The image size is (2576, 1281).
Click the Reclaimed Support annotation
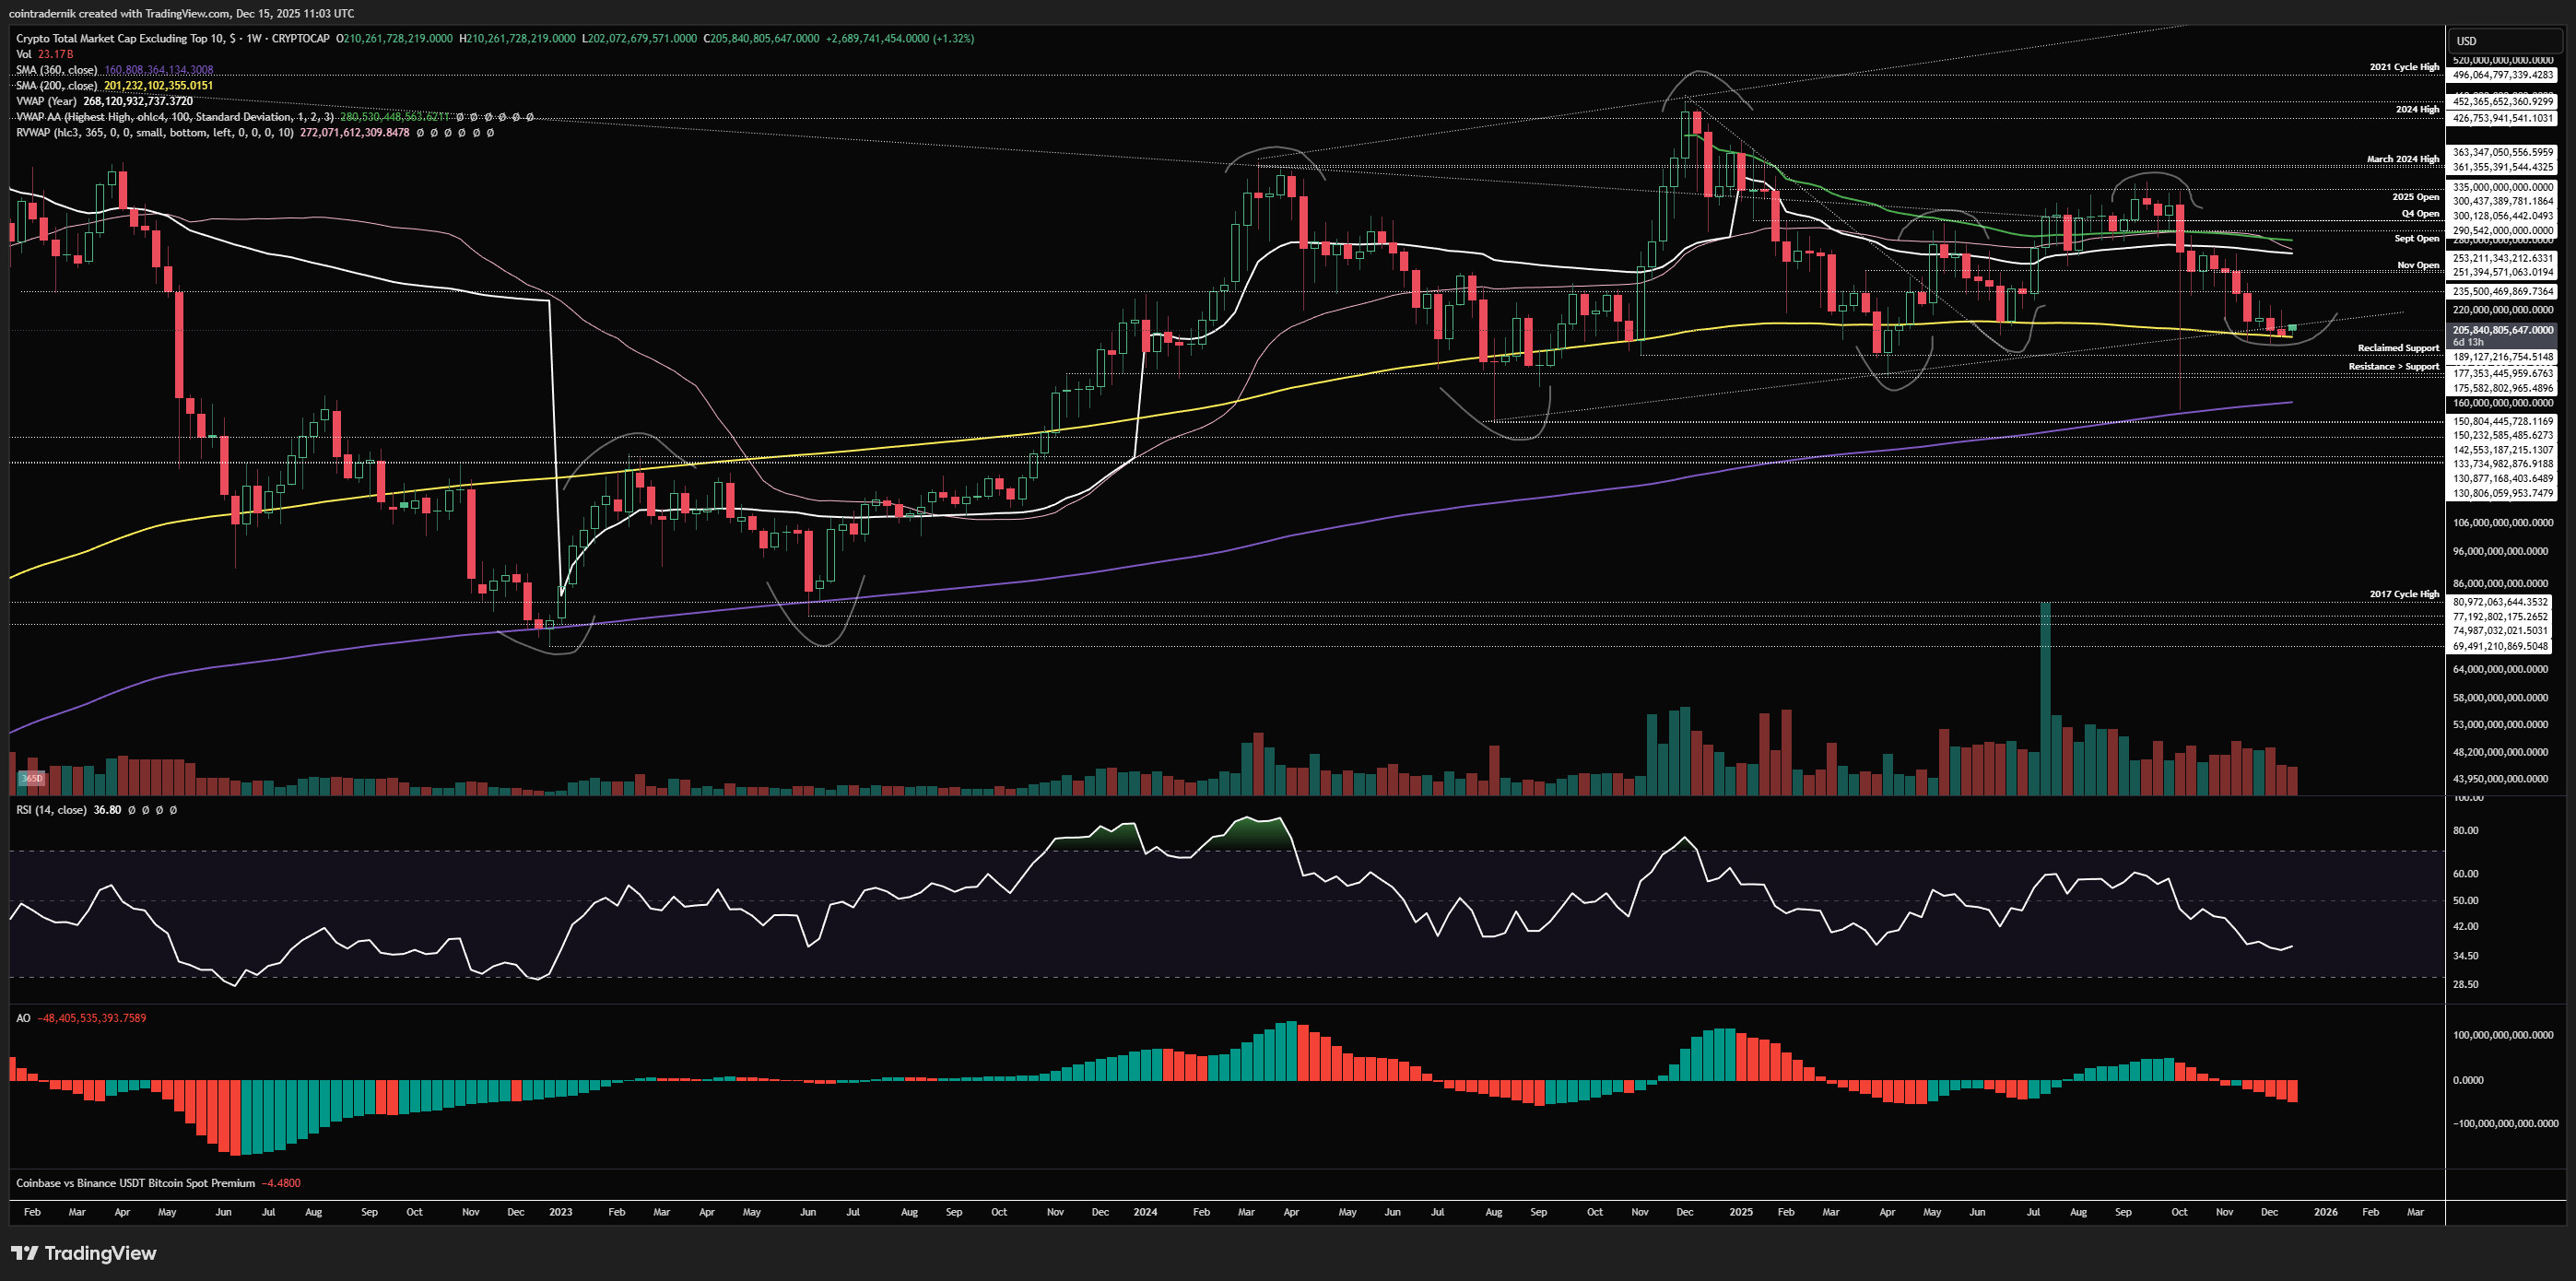pyautogui.click(x=2397, y=348)
